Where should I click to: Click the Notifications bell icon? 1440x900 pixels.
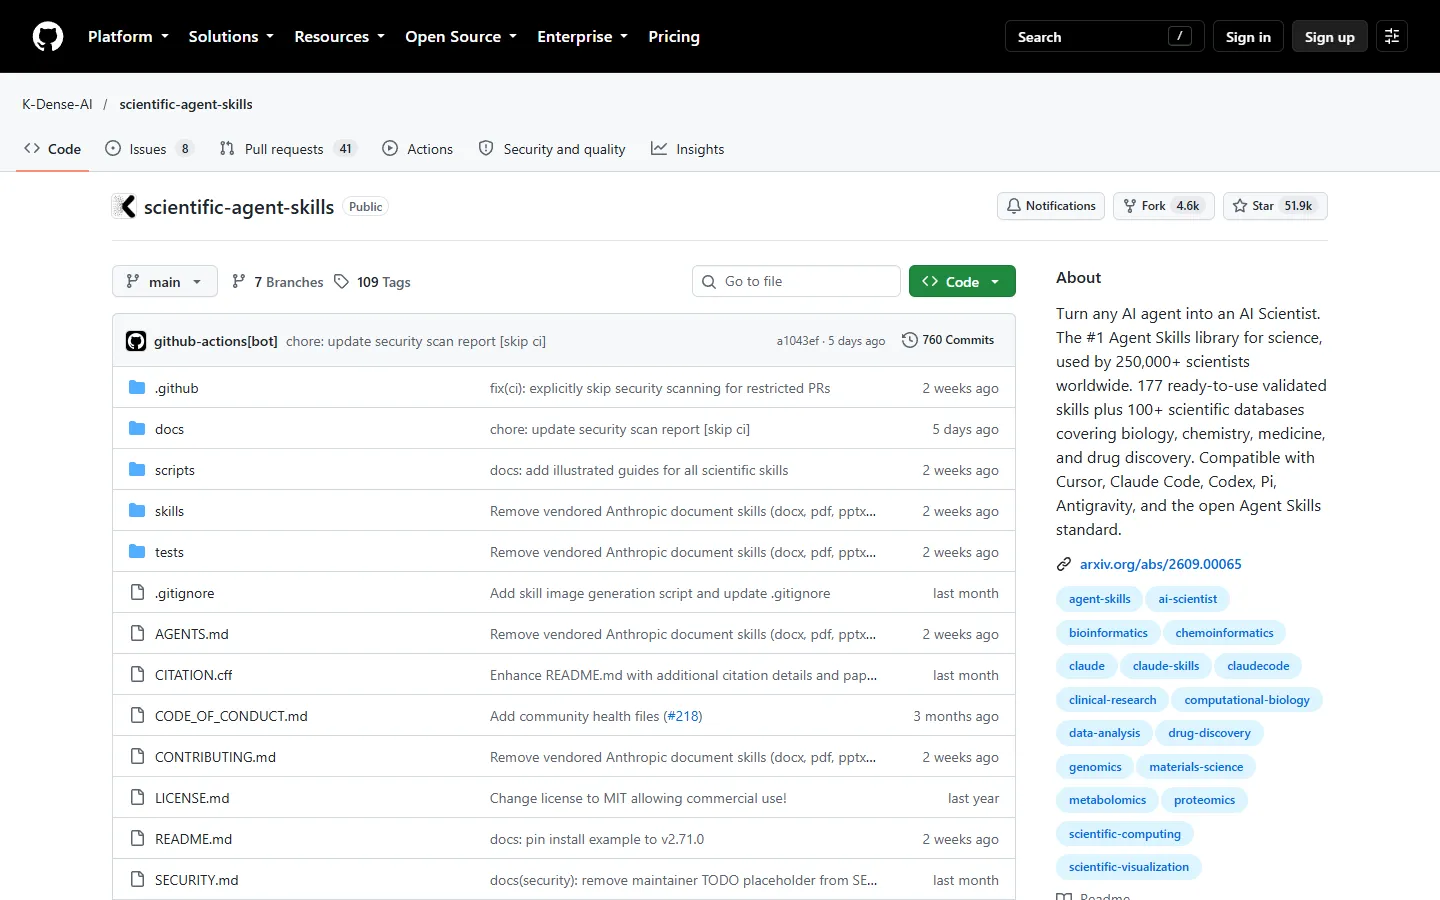pos(1014,206)
